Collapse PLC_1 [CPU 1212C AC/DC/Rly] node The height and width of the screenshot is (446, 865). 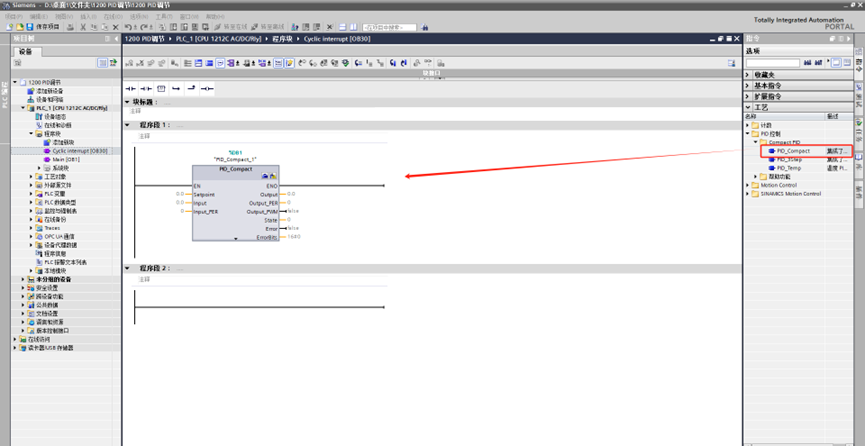pos(23,108)
